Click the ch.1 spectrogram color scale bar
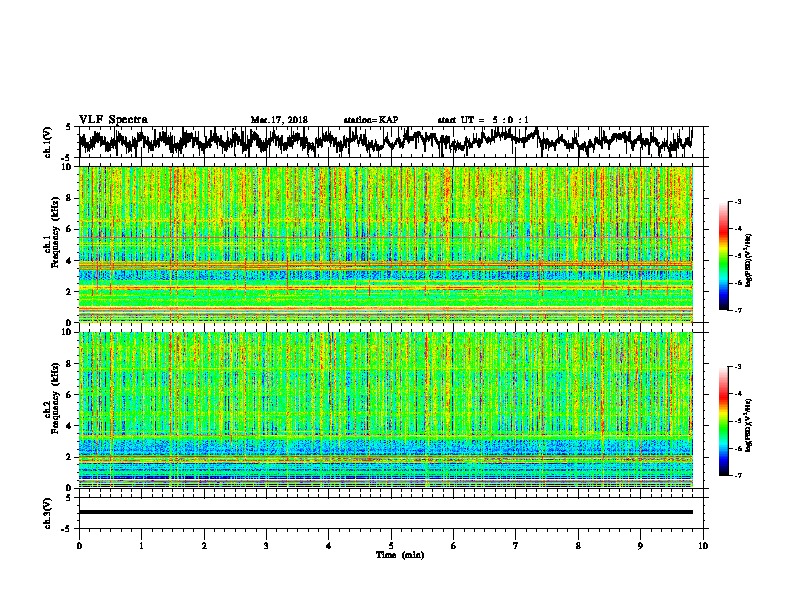 [x=723, y=256]
